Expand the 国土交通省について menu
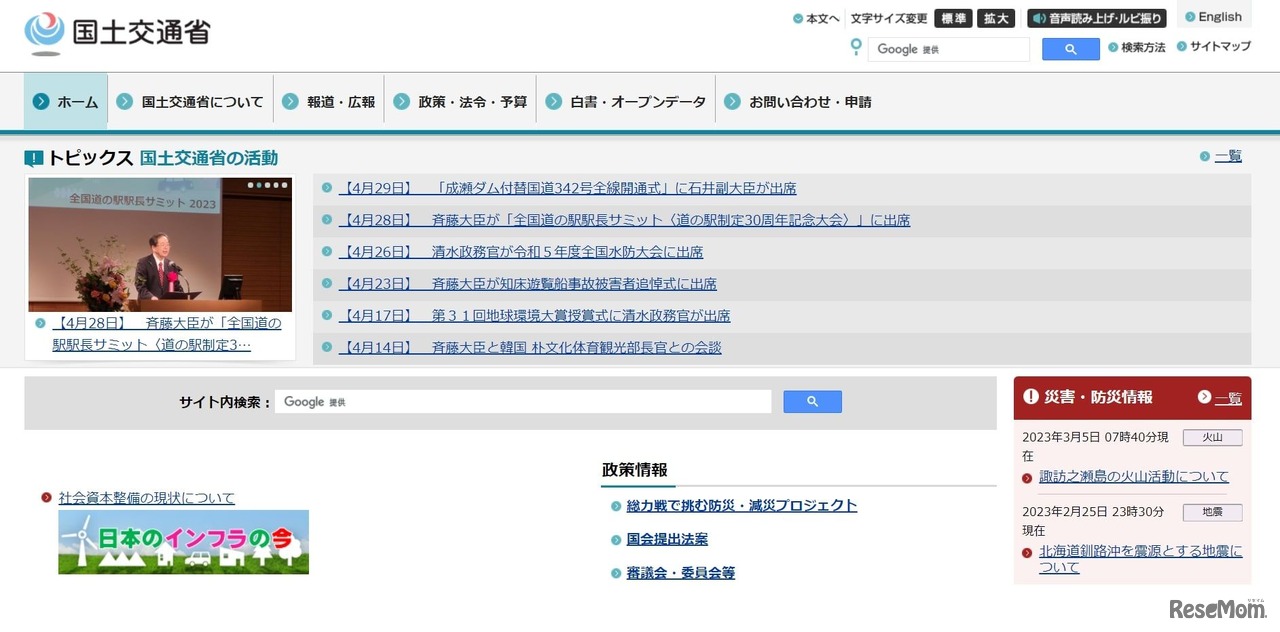1280x632 pixels. [x=190, y=102]
